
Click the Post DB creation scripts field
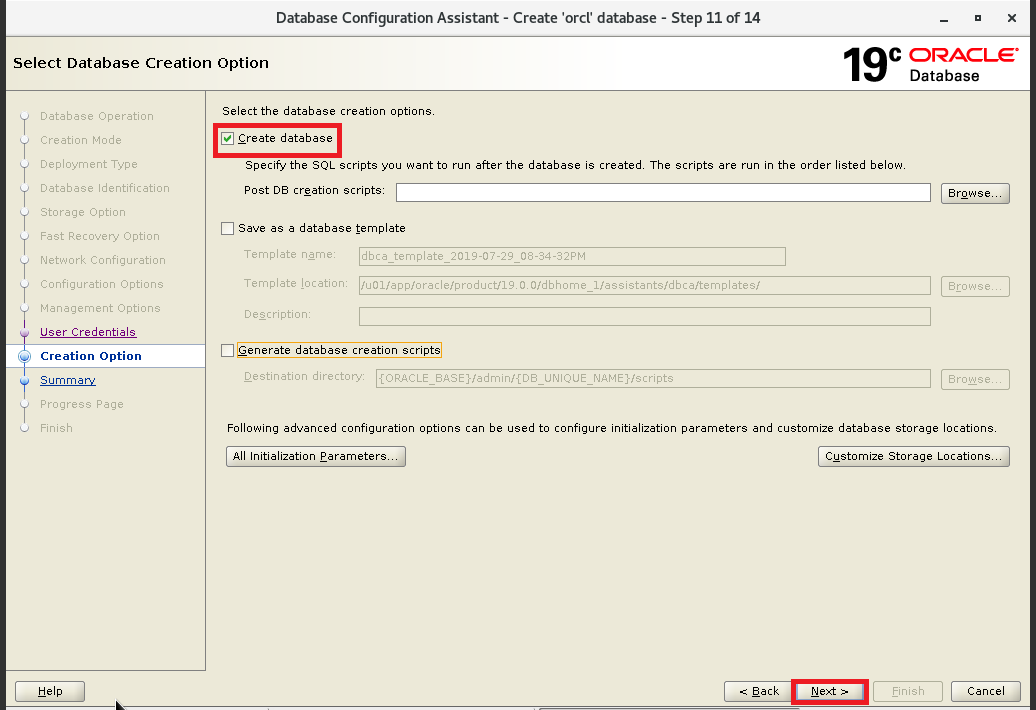coord(663,192)
